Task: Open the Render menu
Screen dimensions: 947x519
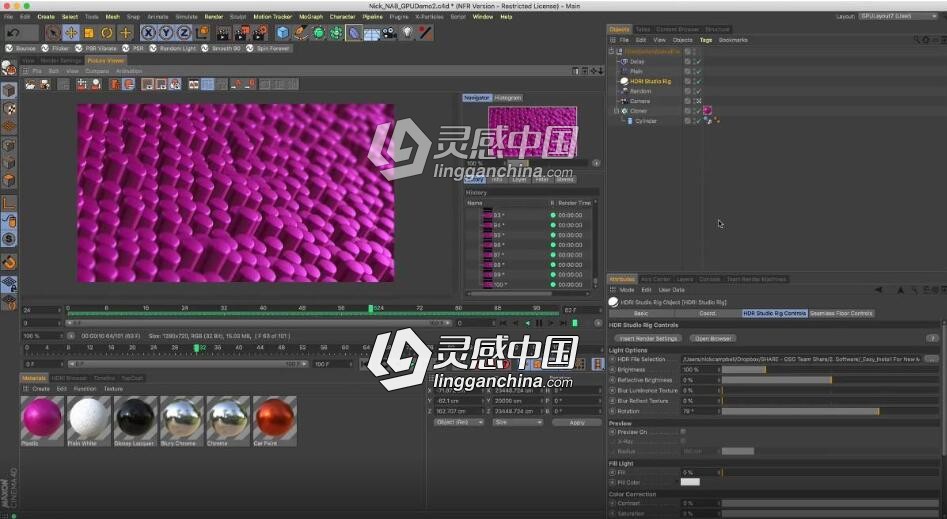Action: click(x=214, y=17)
